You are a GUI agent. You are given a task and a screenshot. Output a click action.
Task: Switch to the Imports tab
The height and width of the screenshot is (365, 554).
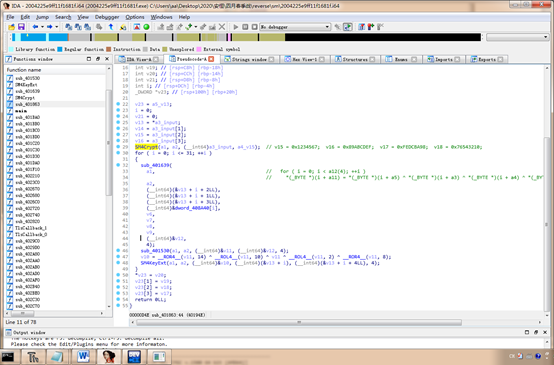443,59
